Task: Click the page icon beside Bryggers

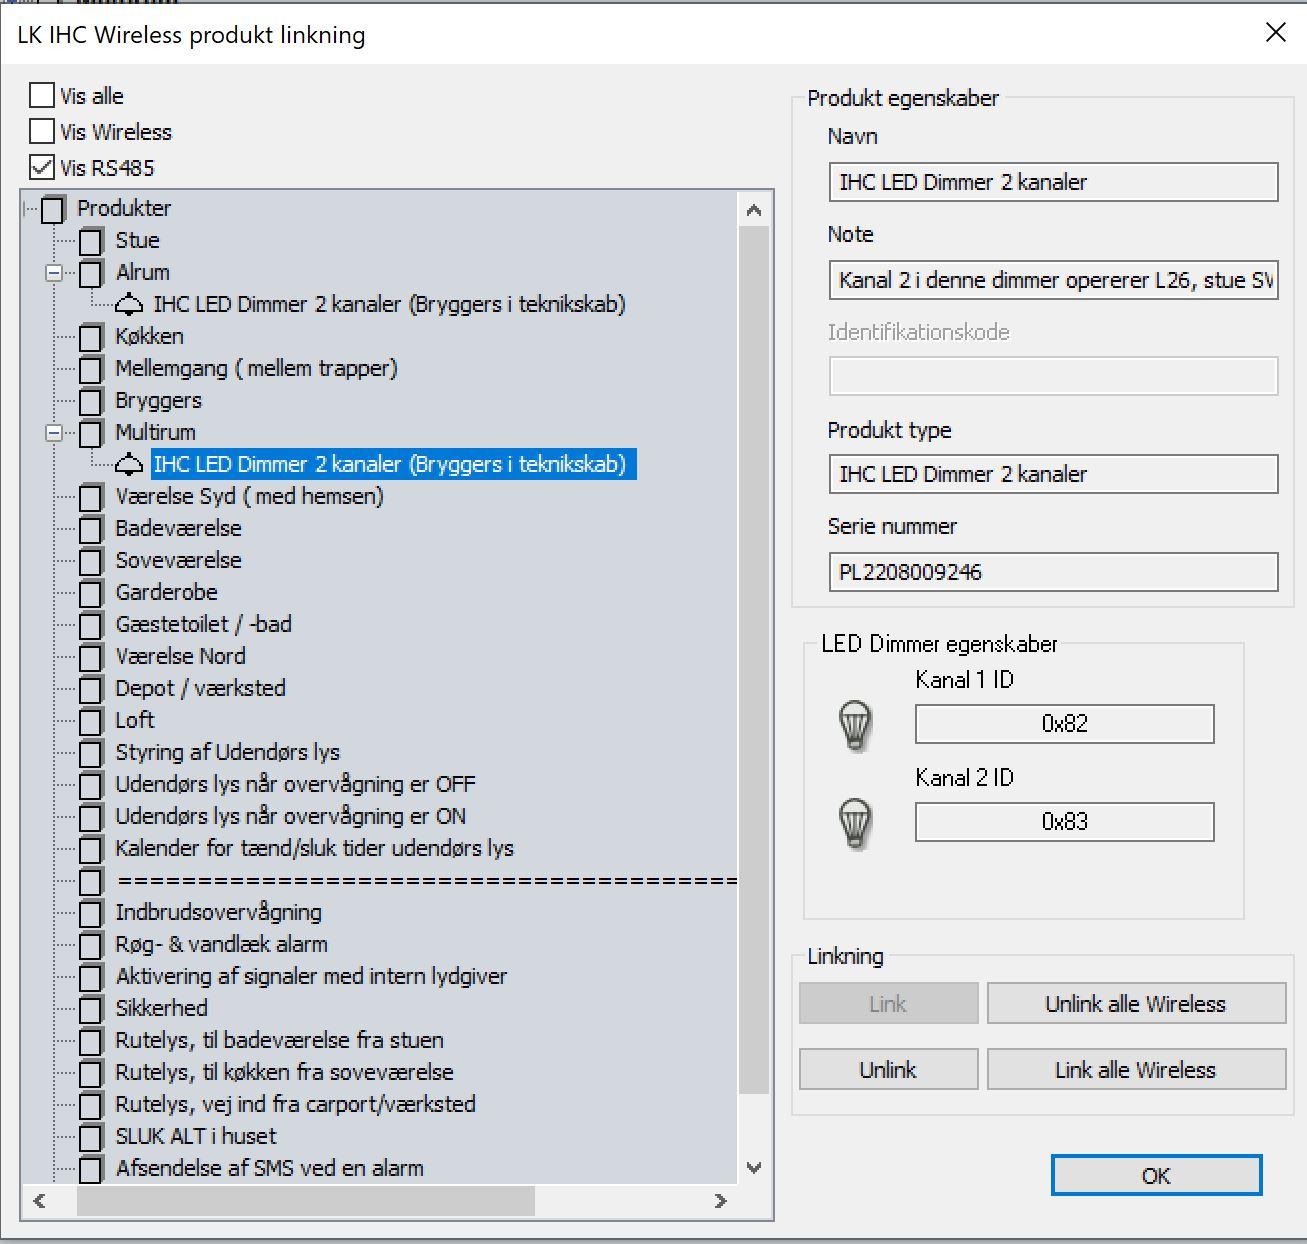Action: click(91, 401)
